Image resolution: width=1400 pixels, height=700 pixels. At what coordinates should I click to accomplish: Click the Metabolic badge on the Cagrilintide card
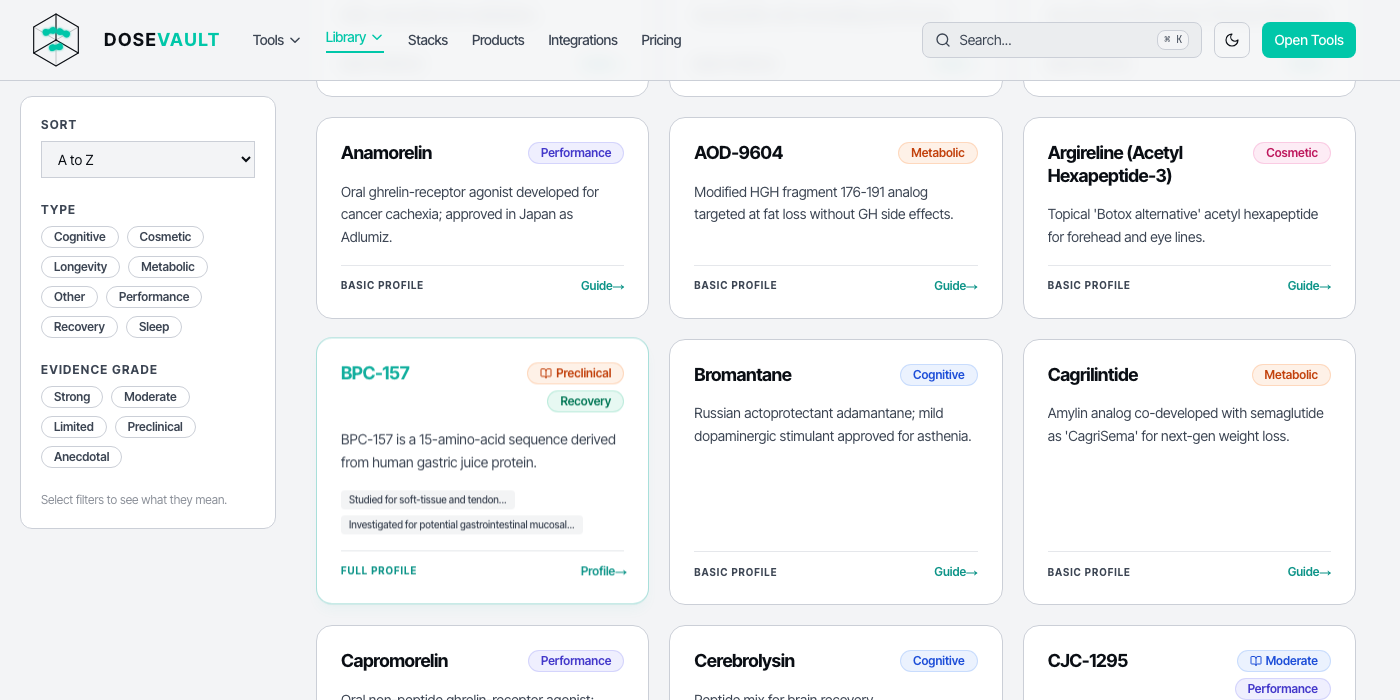1291,375
